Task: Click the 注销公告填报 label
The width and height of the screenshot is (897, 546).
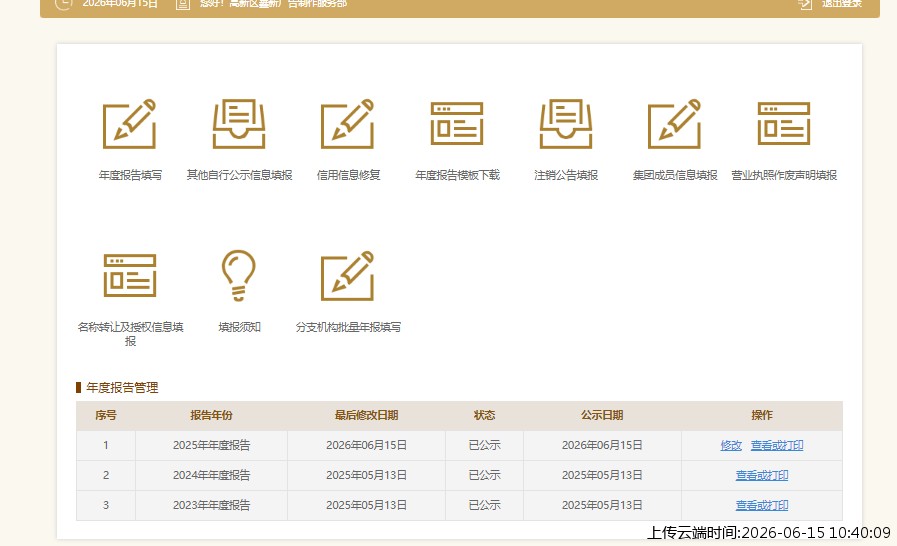Action: 566,175
